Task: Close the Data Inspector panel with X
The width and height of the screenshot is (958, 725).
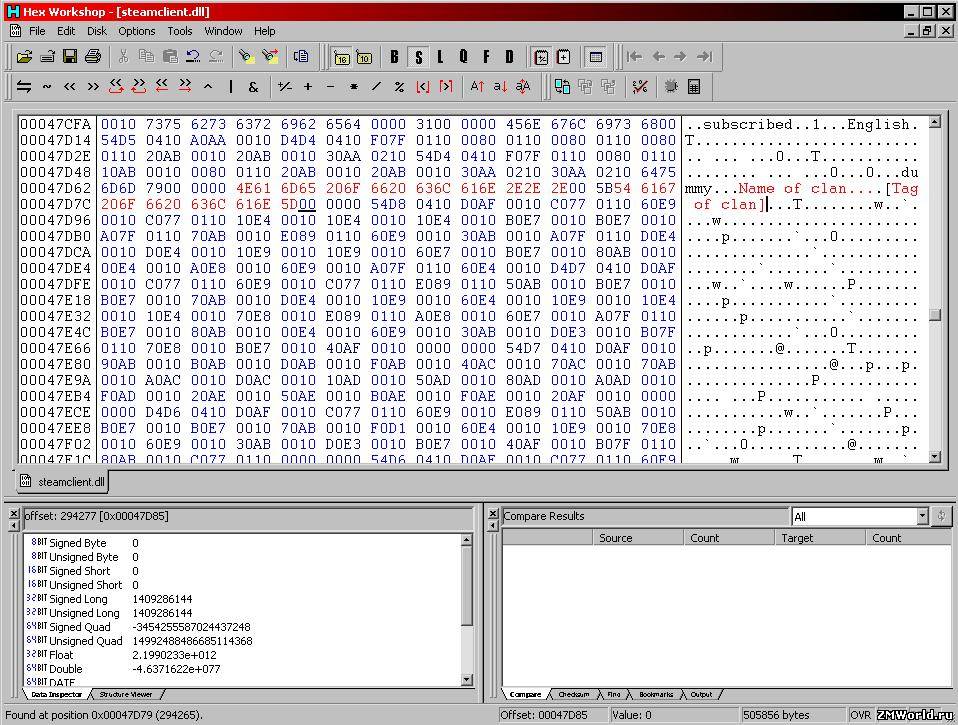Action: (14, 515)
